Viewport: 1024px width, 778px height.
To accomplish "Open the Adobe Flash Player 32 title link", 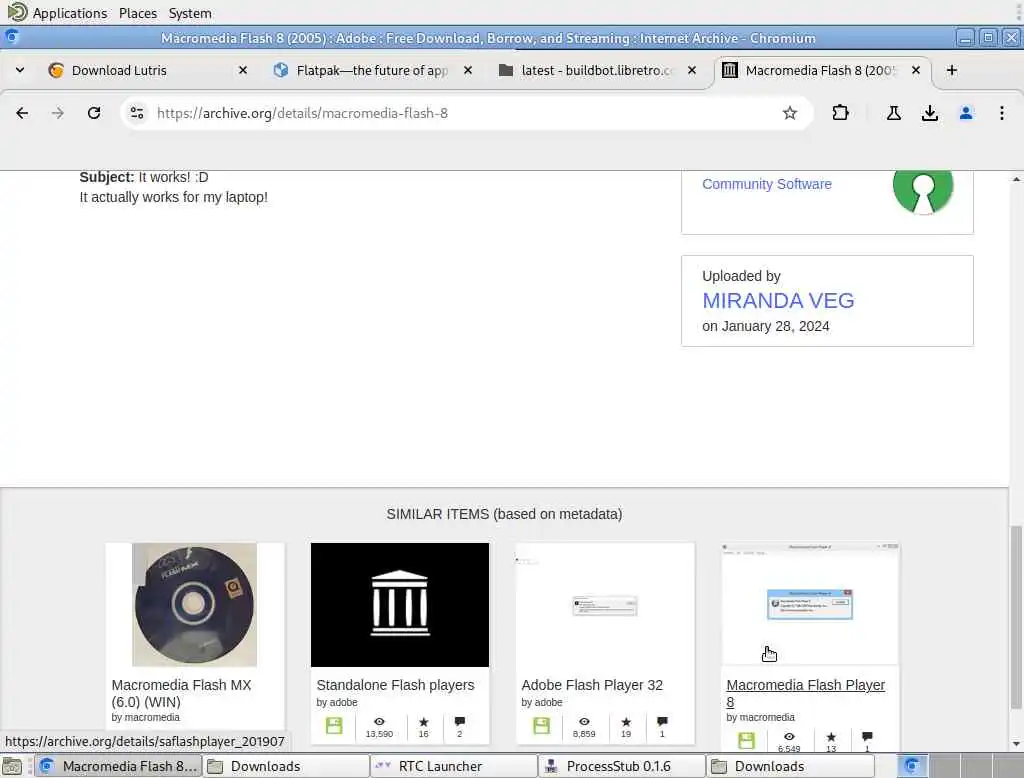I will coord(592,685).
